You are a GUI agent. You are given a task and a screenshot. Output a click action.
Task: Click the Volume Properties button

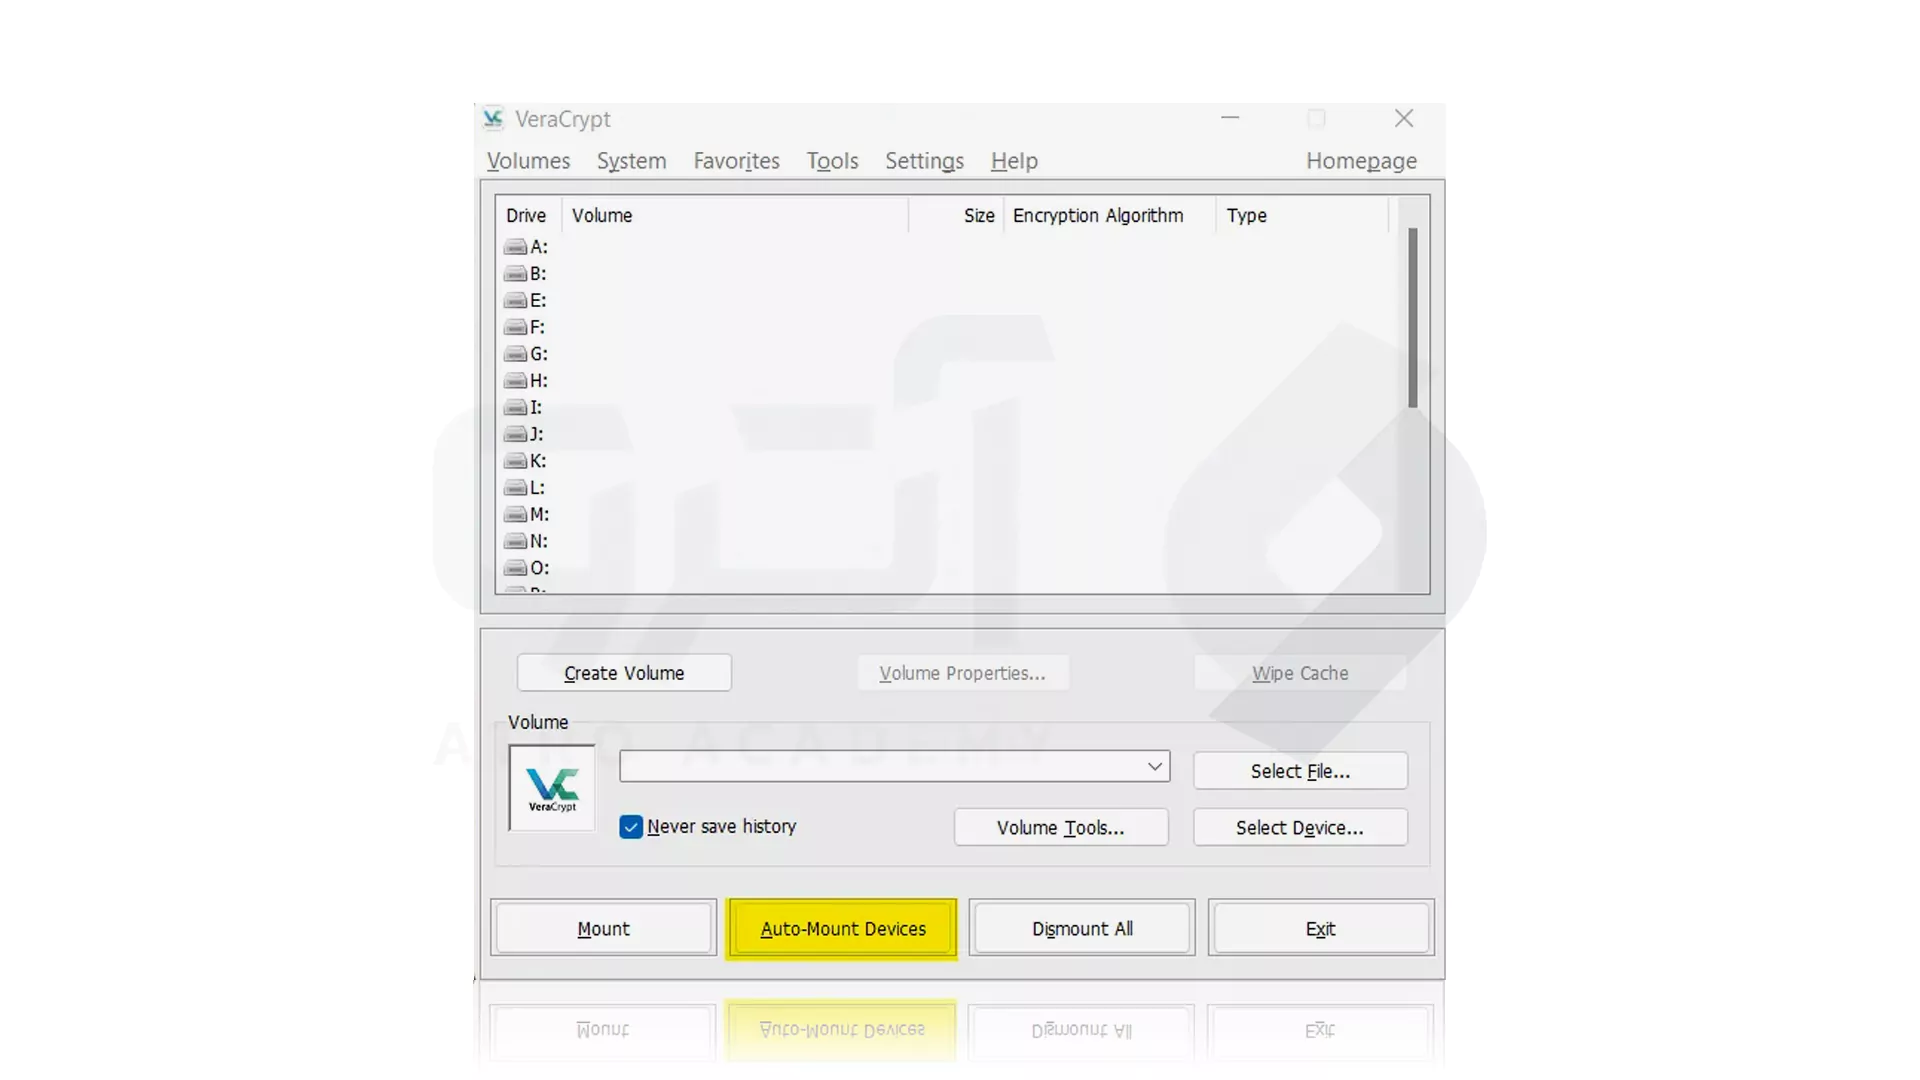coord(962,673)
